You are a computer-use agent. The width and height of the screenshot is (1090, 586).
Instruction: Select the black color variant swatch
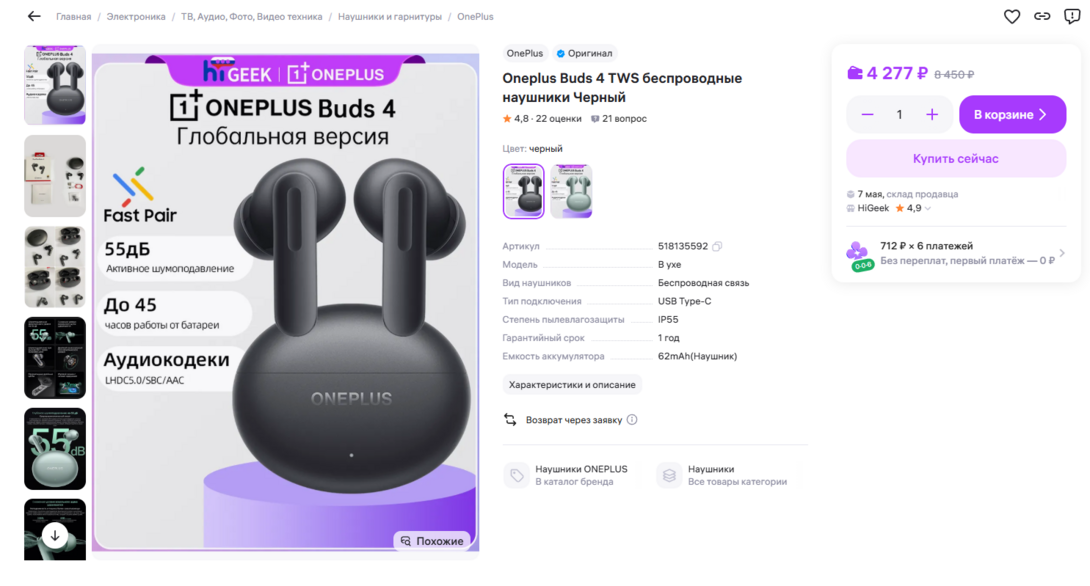coord(523,191)
